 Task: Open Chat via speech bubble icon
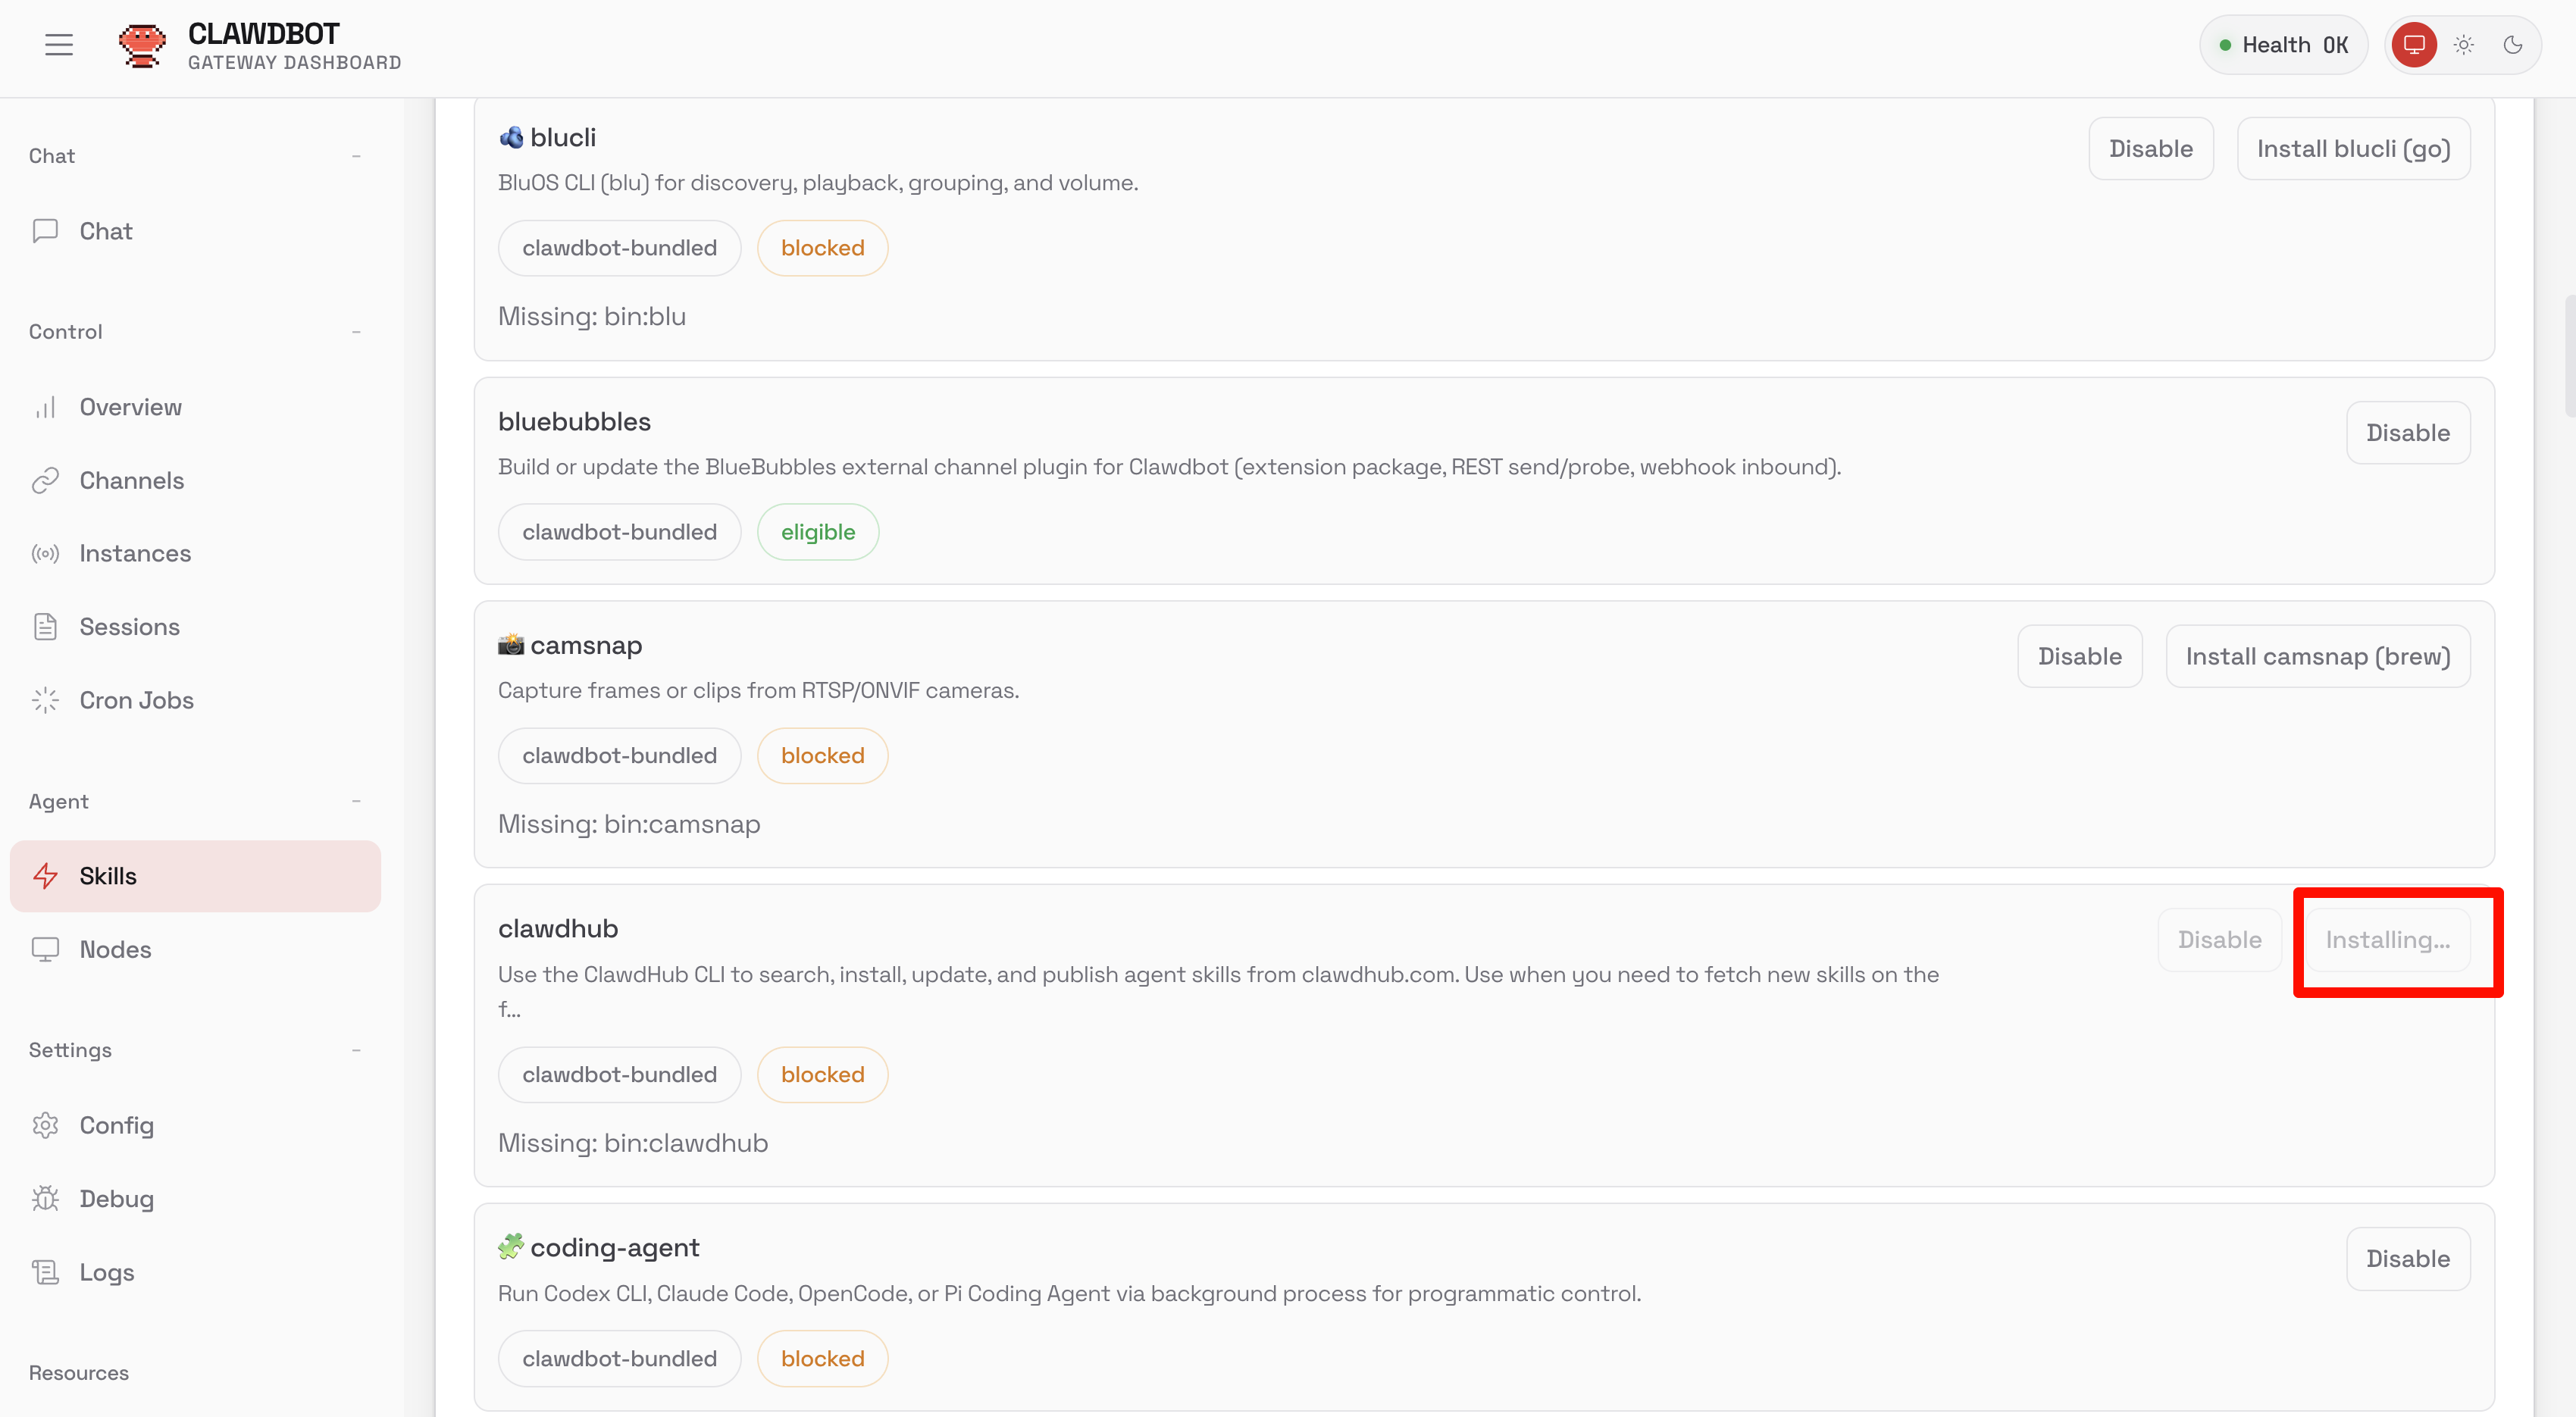(x=45, y=231)
